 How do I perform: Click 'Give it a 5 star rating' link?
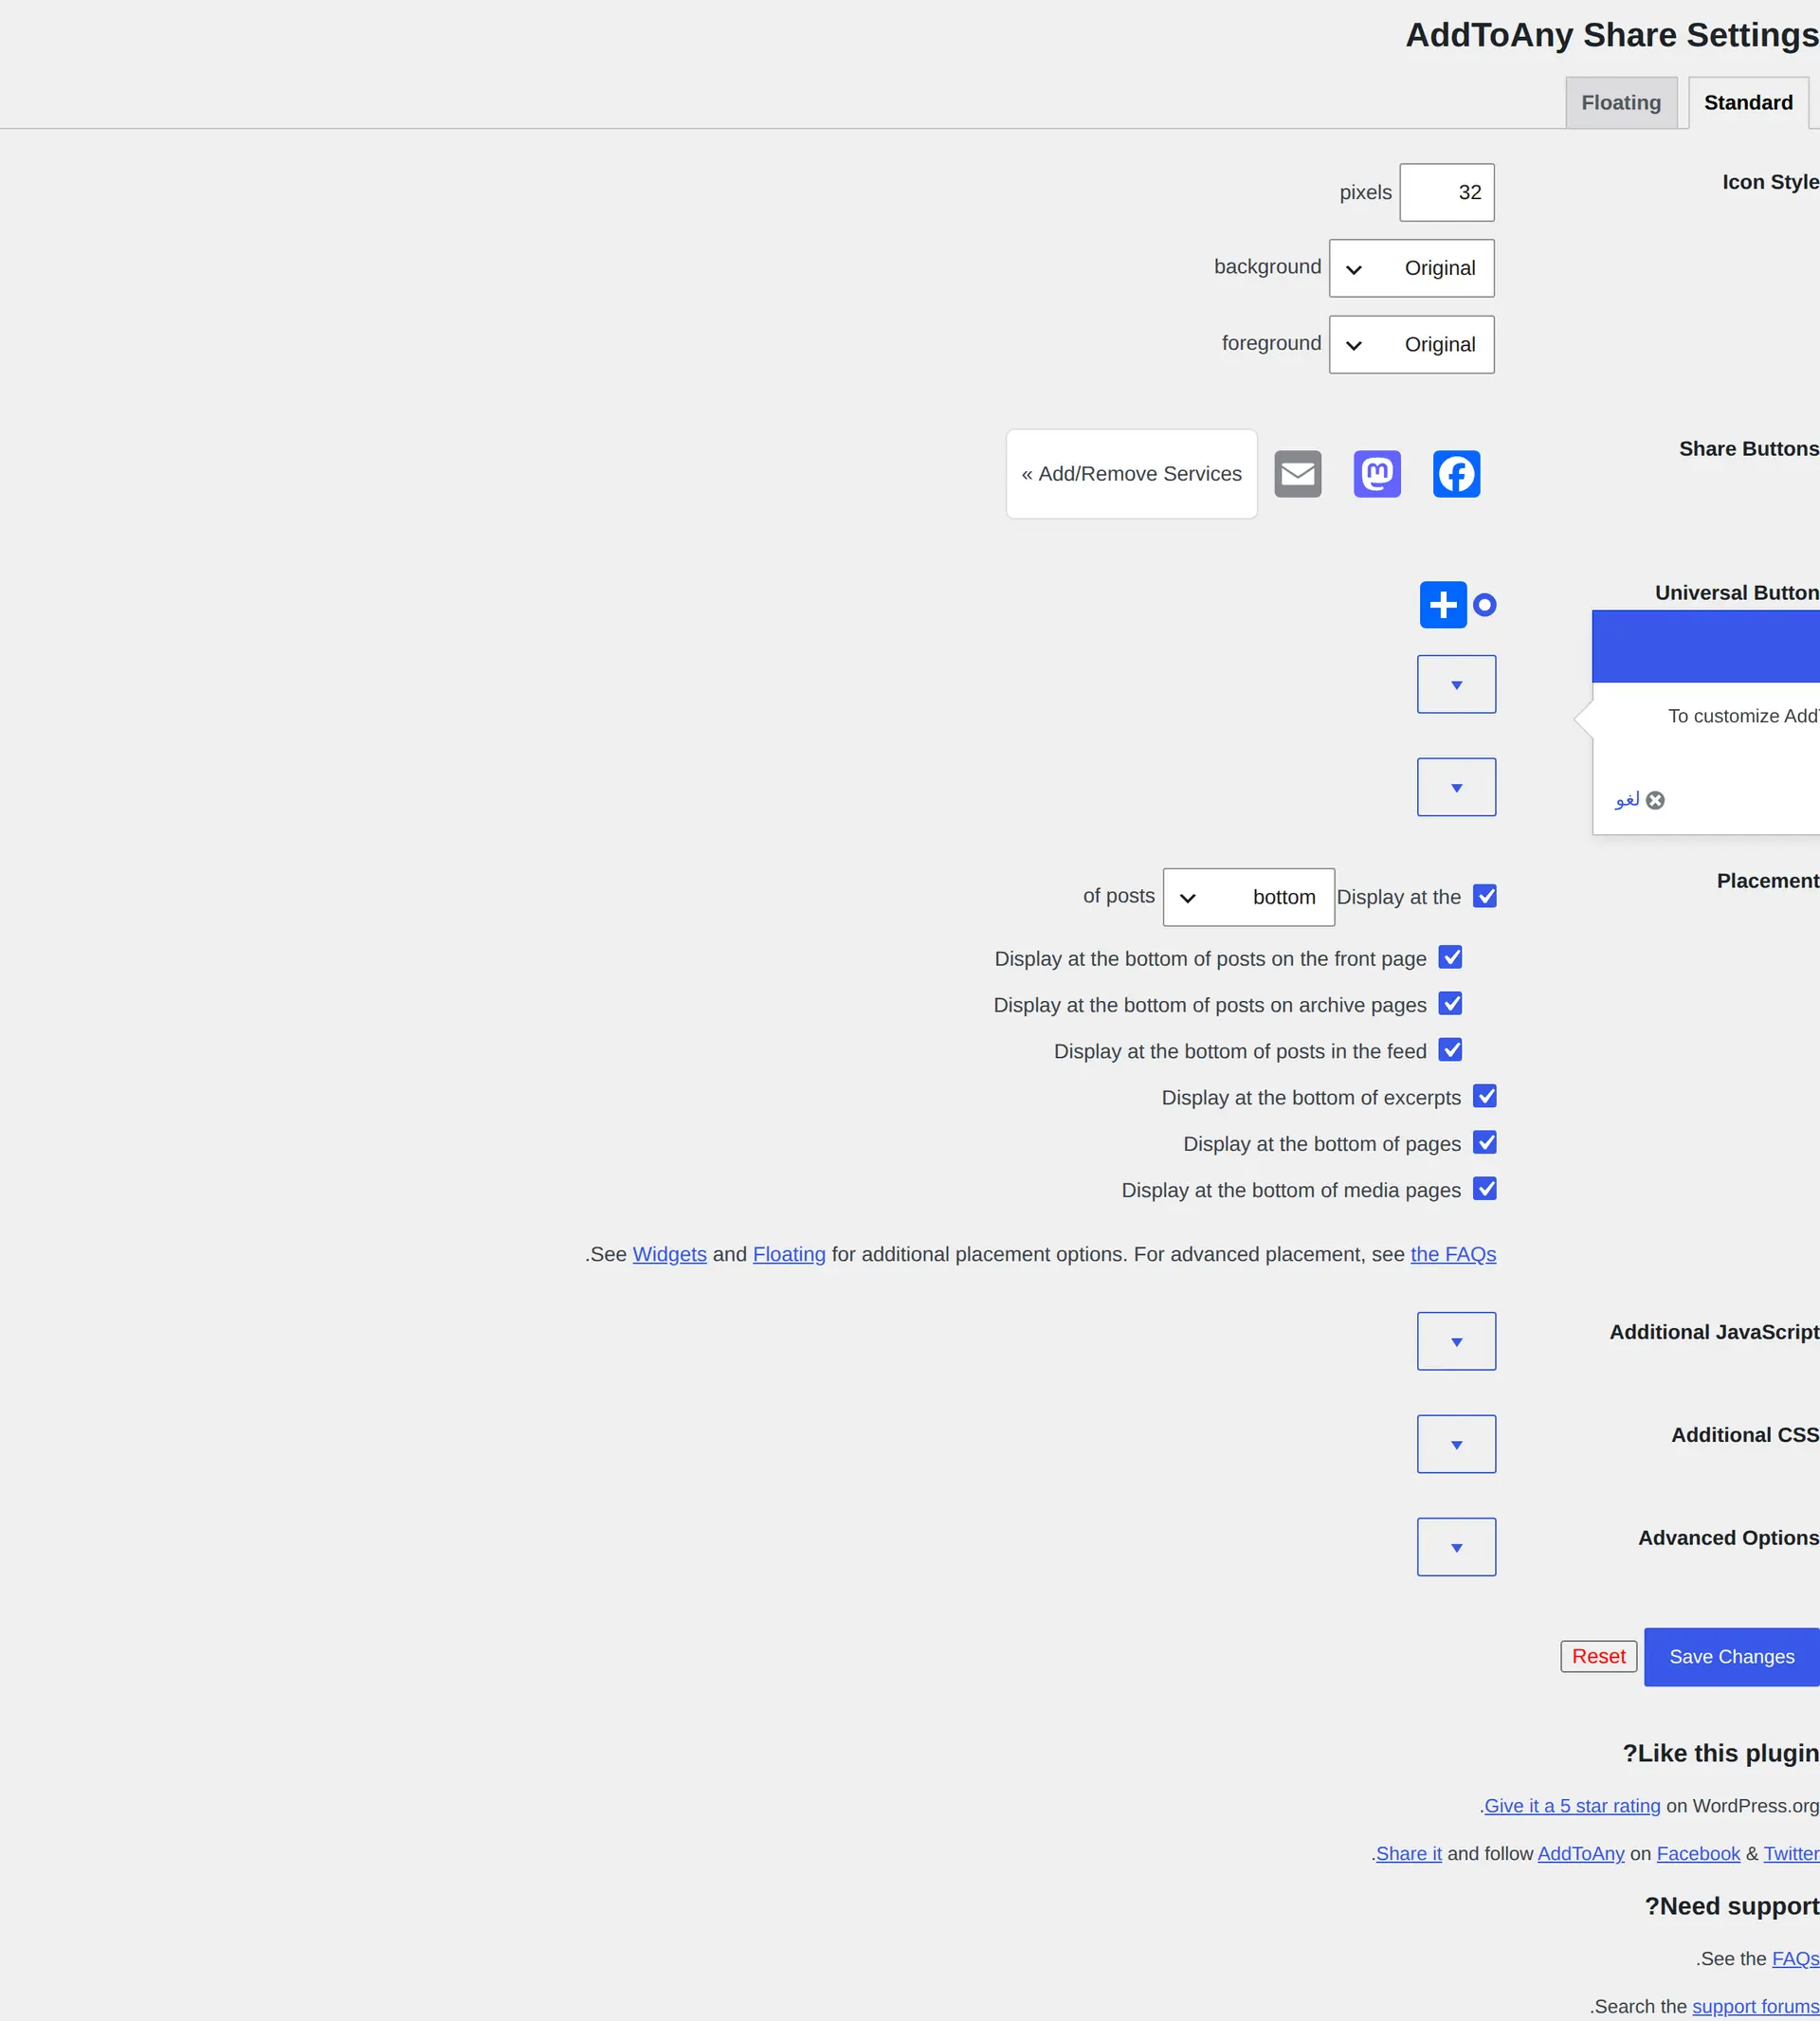pyautogui.click(x=1572, y=1806)
